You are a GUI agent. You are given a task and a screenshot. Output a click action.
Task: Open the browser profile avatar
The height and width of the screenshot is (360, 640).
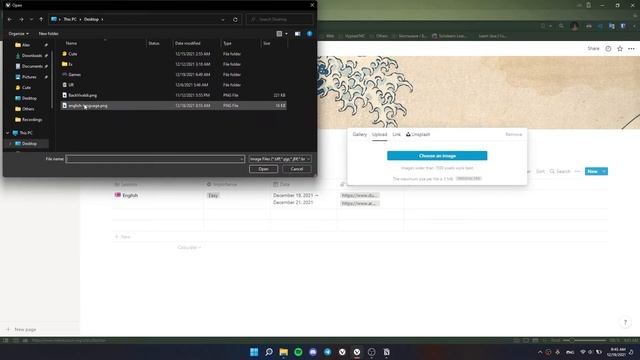pos(575,26)
